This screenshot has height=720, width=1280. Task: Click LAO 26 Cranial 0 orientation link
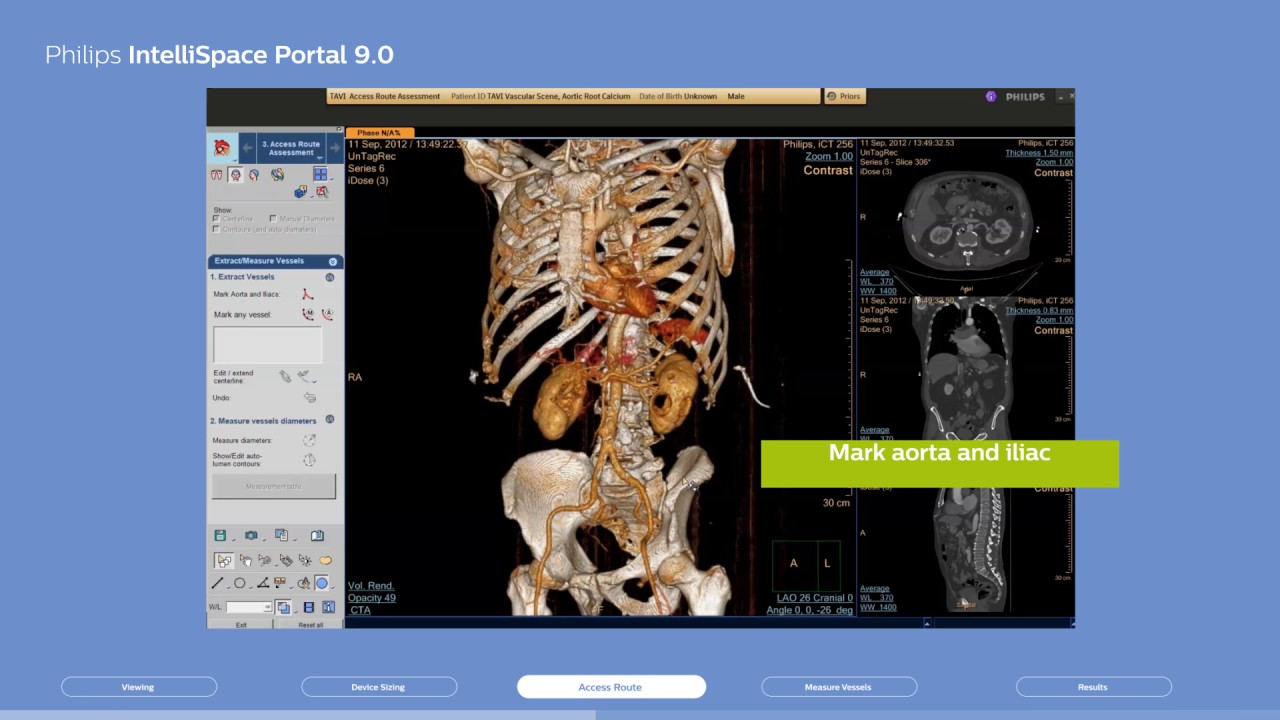click(815, 598)
